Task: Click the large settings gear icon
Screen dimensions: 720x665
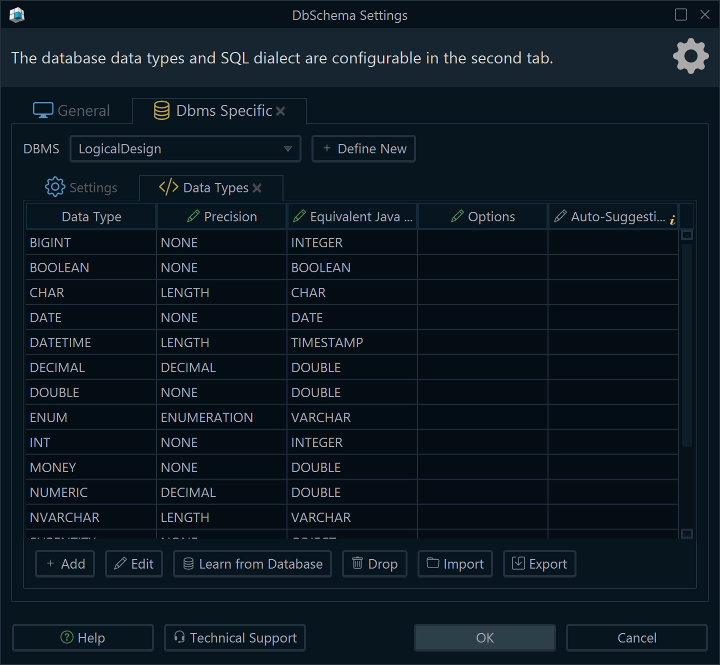Action: (x=691, y=56)
